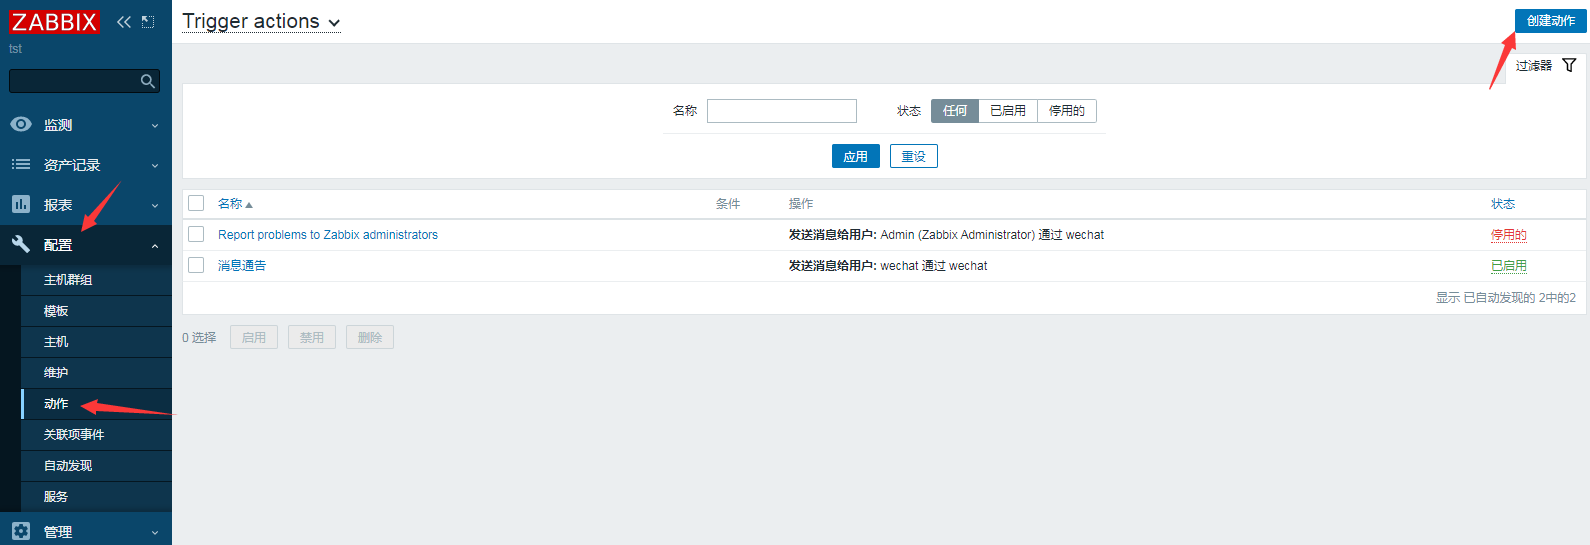Open the 动作 submenu item
This screenshot has height=545, width=1590.
pos(96,404)
